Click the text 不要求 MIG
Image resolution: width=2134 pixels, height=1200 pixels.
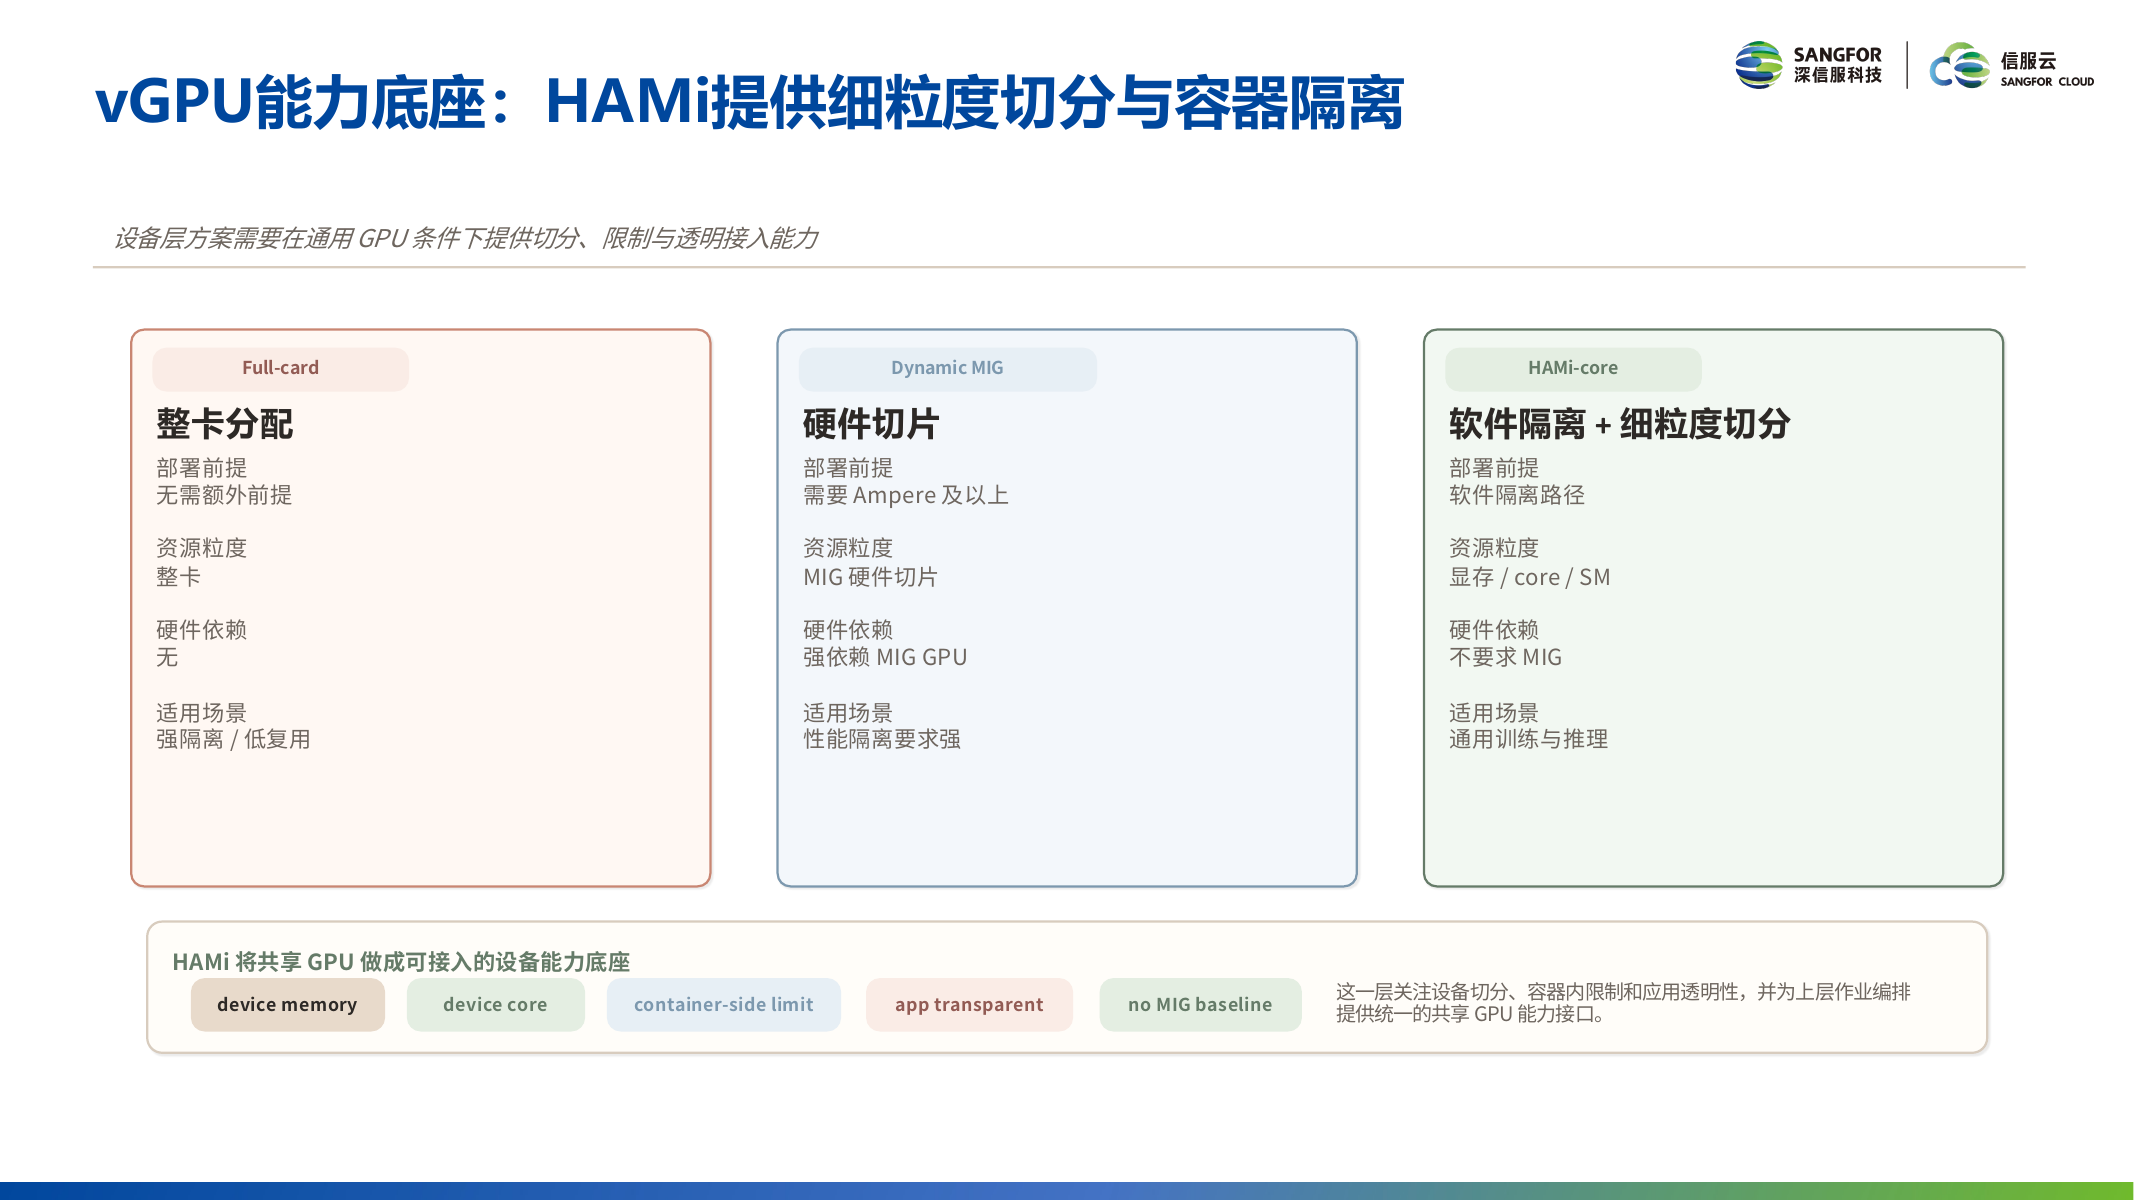pos(1505,657)
